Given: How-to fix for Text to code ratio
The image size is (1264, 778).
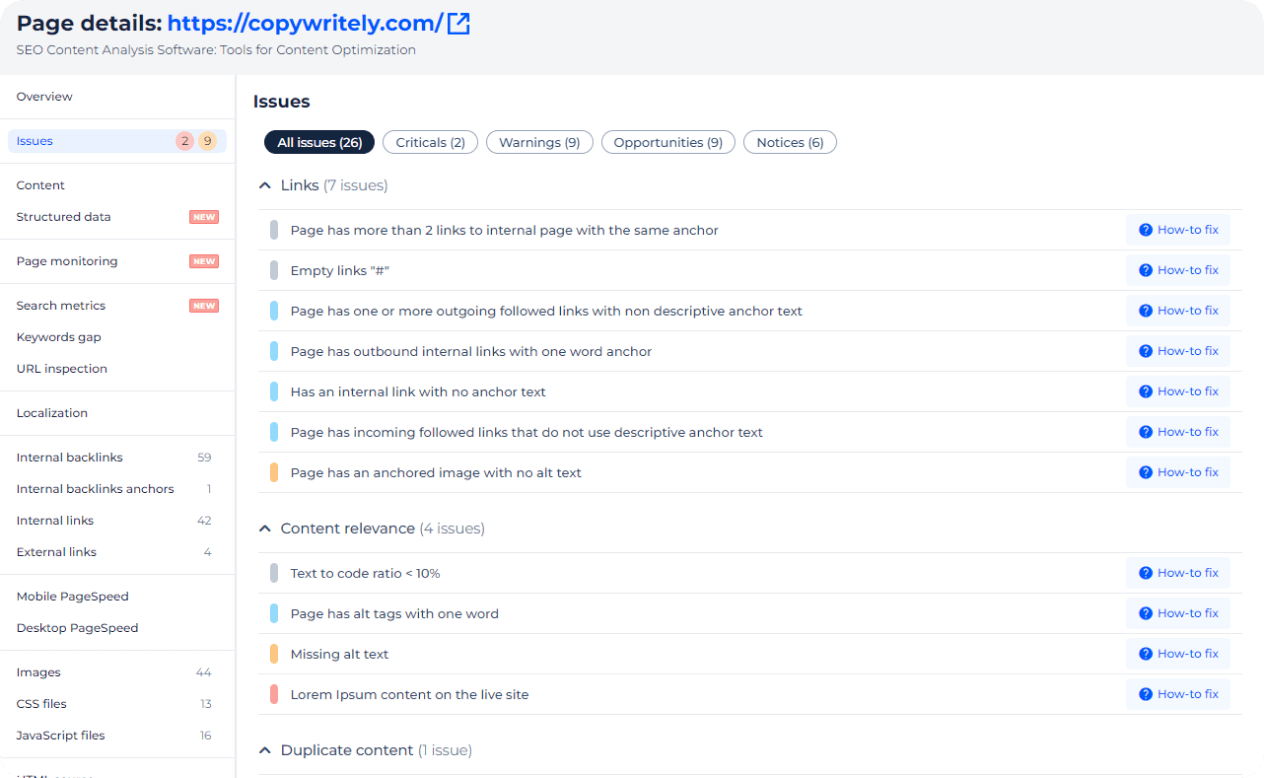Looking at the screenshot, I should point(1178,573).
